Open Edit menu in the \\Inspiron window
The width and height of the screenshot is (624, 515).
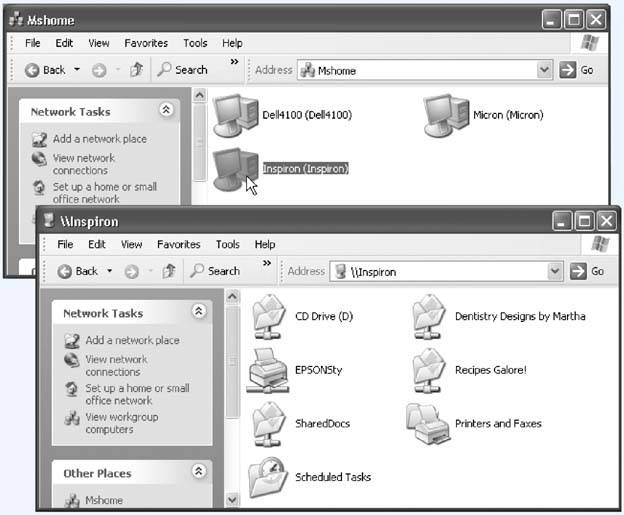tap(97, 244)
